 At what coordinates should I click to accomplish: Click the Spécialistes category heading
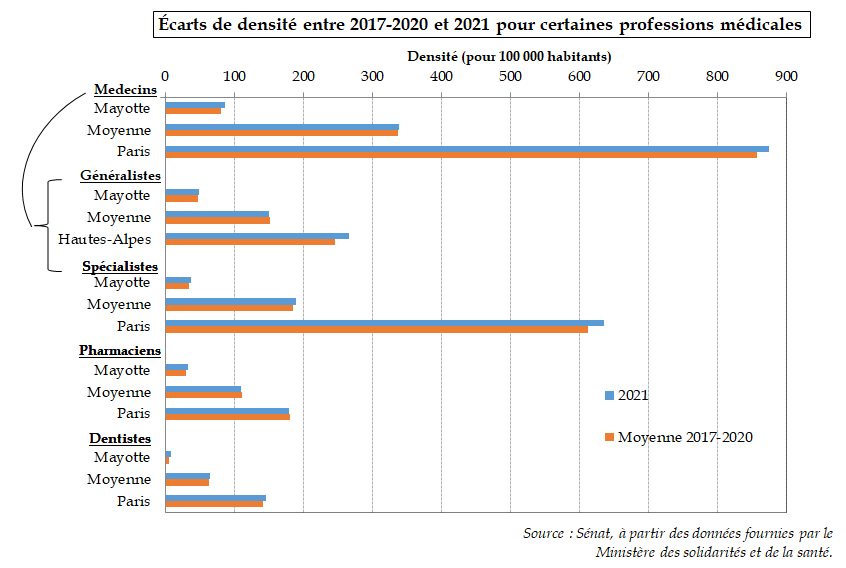[x=119, y=267]
